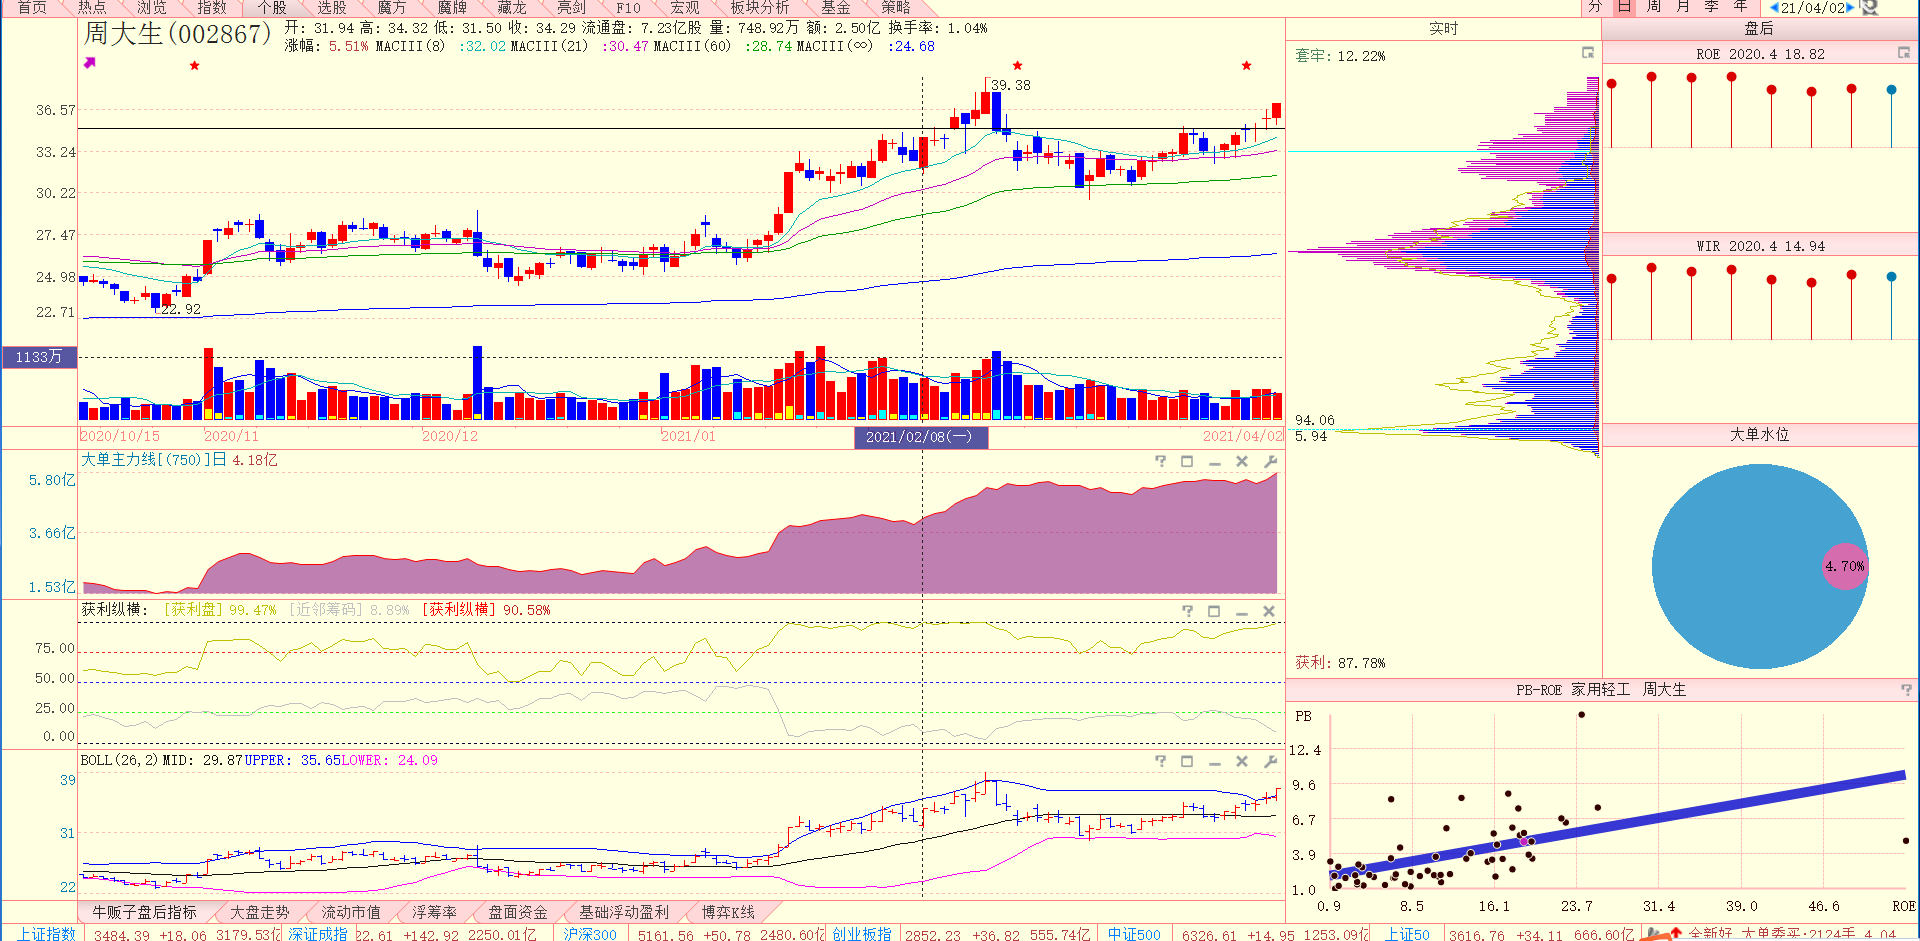Click the 1133万 volume level label

39,357
